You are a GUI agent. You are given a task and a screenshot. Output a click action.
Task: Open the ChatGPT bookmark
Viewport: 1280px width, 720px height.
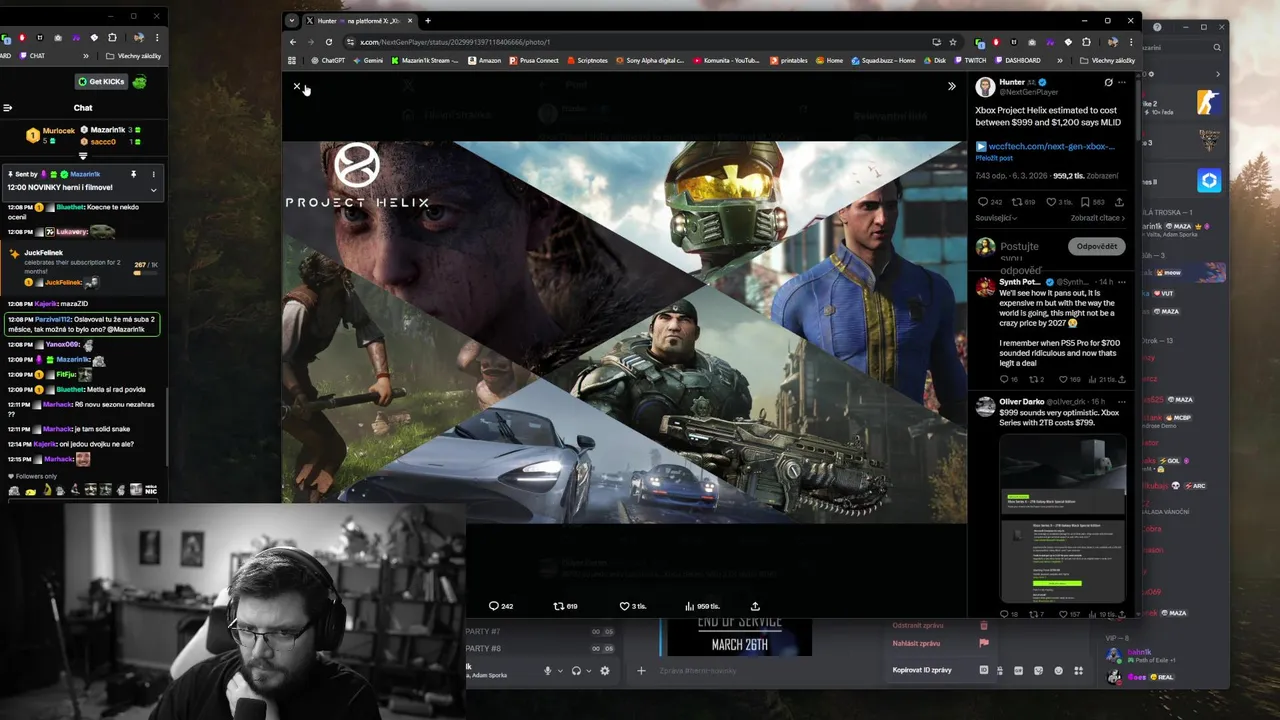pos(327,60)
